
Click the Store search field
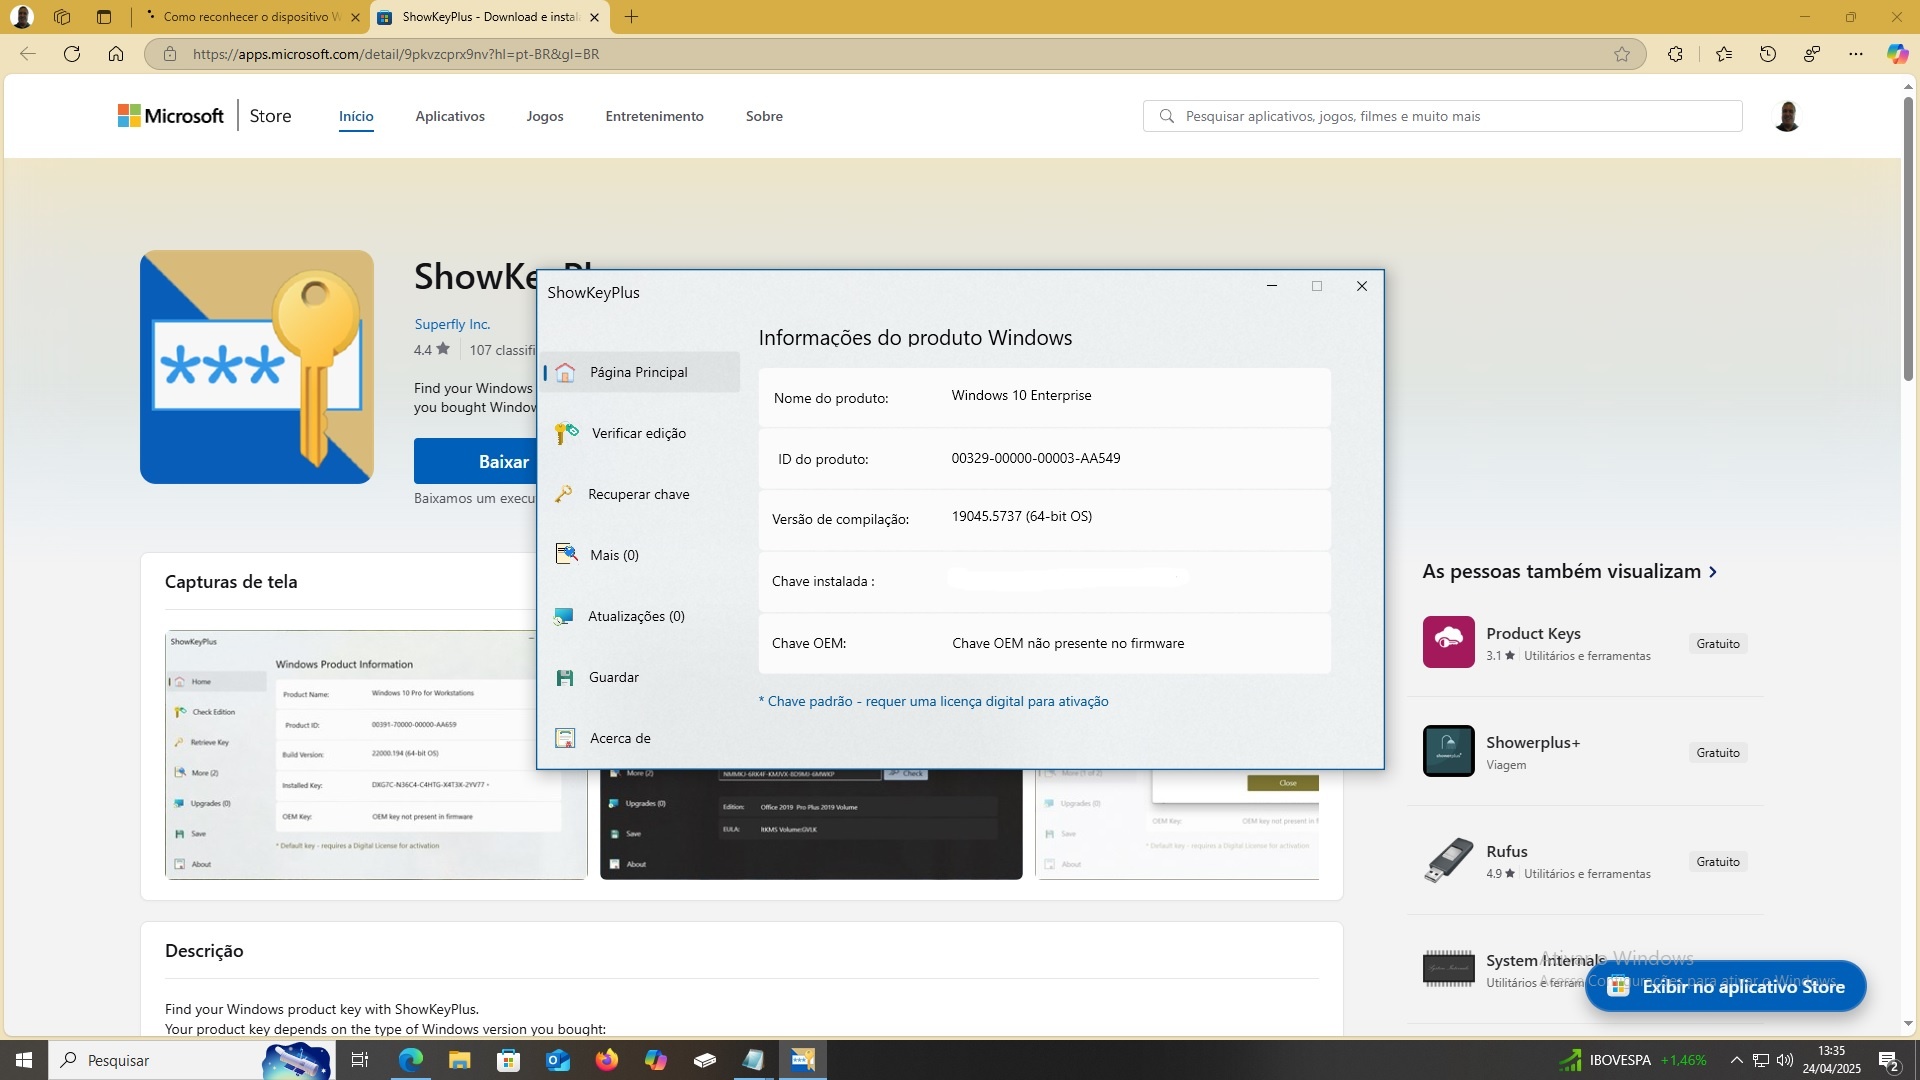1442,116
